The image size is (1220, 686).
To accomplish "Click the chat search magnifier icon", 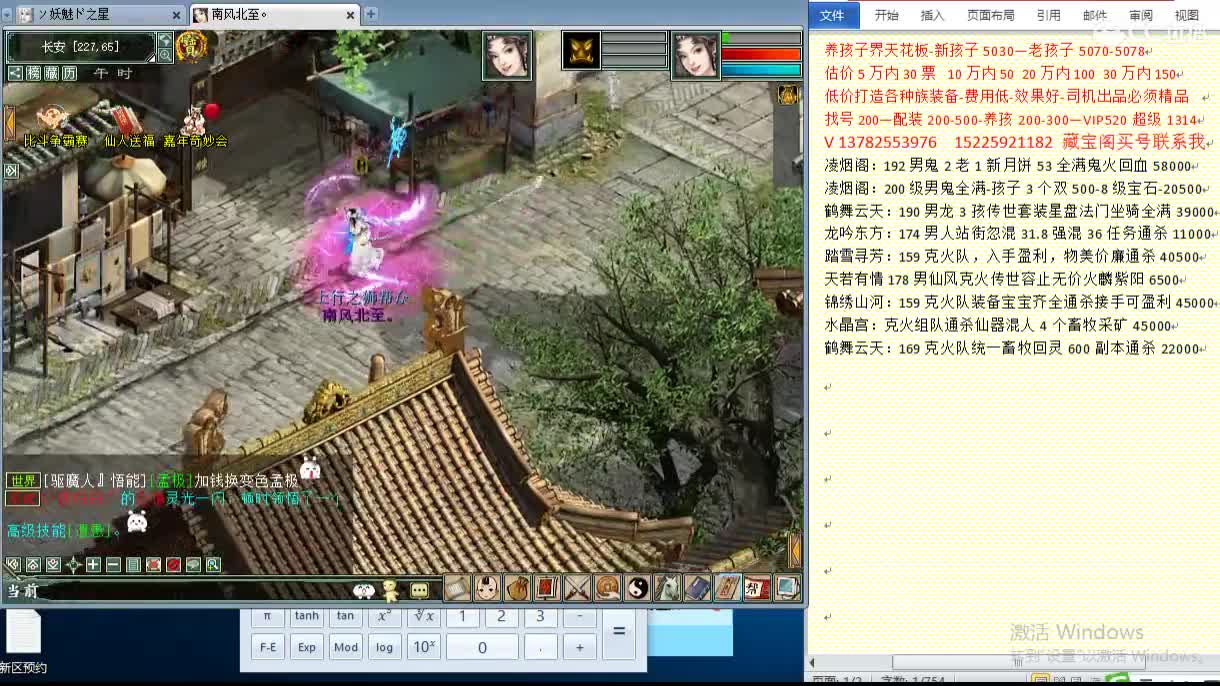I will coord(213,565).
